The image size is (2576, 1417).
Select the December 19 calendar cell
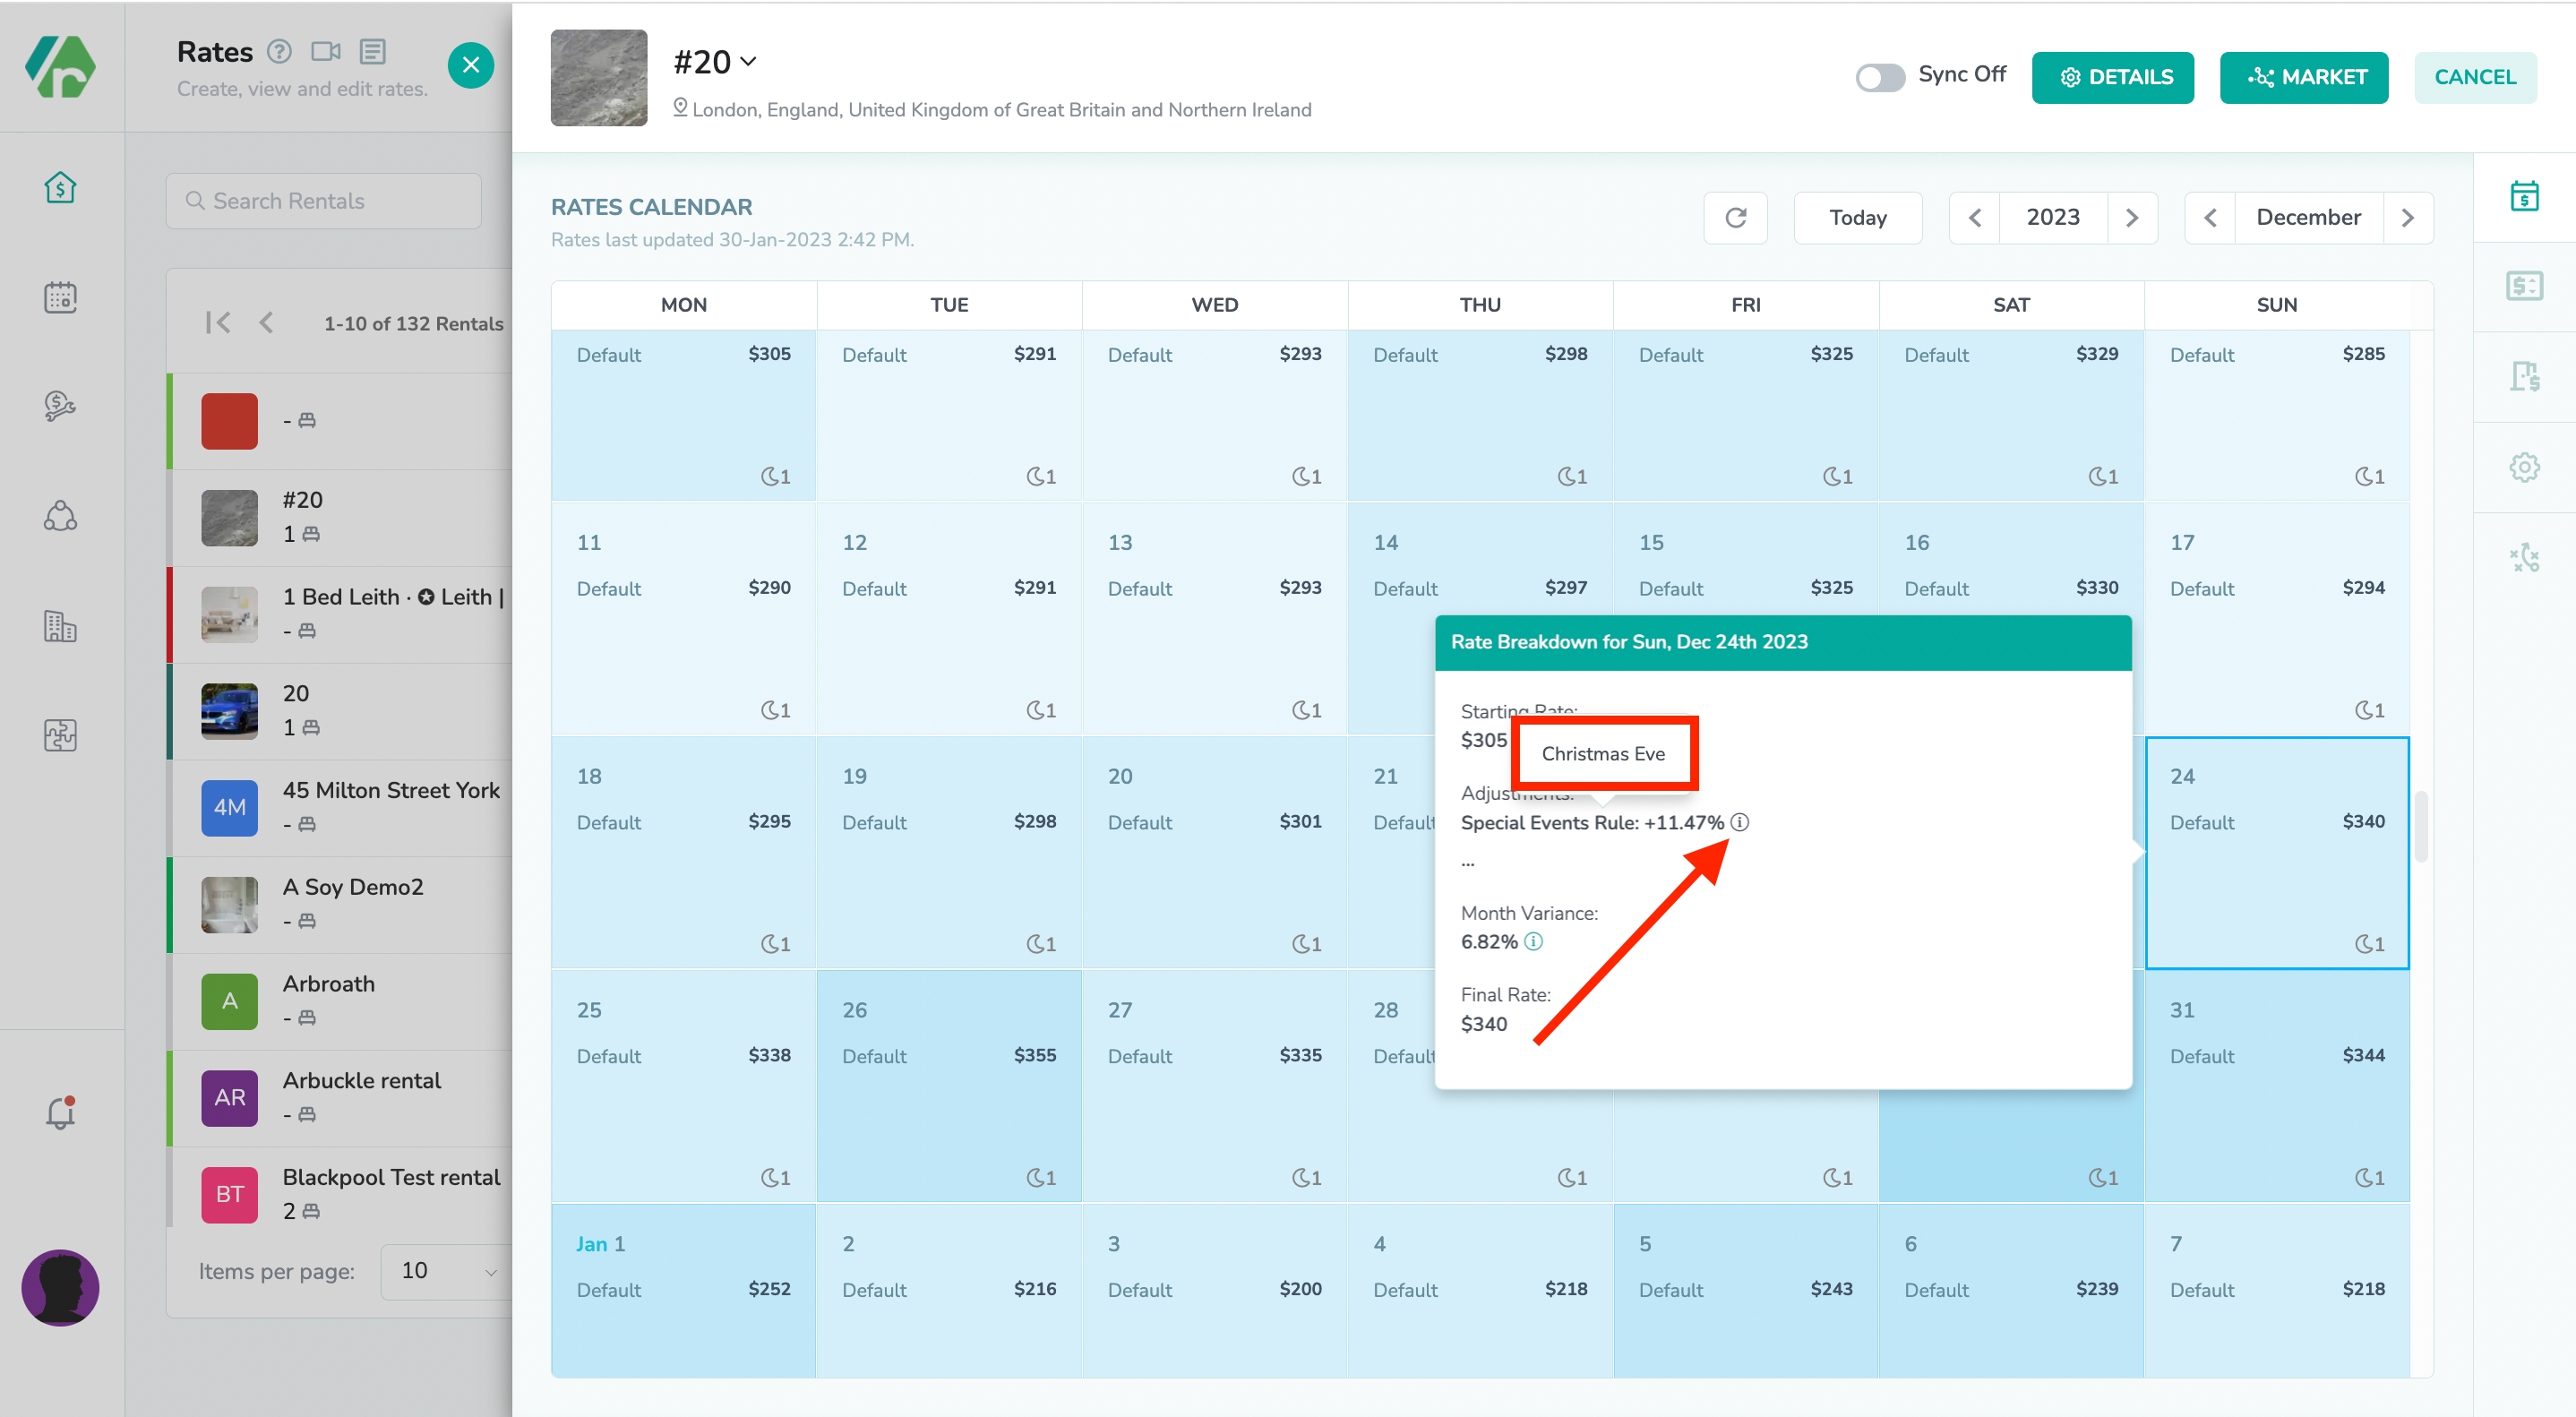click(949, 853)
